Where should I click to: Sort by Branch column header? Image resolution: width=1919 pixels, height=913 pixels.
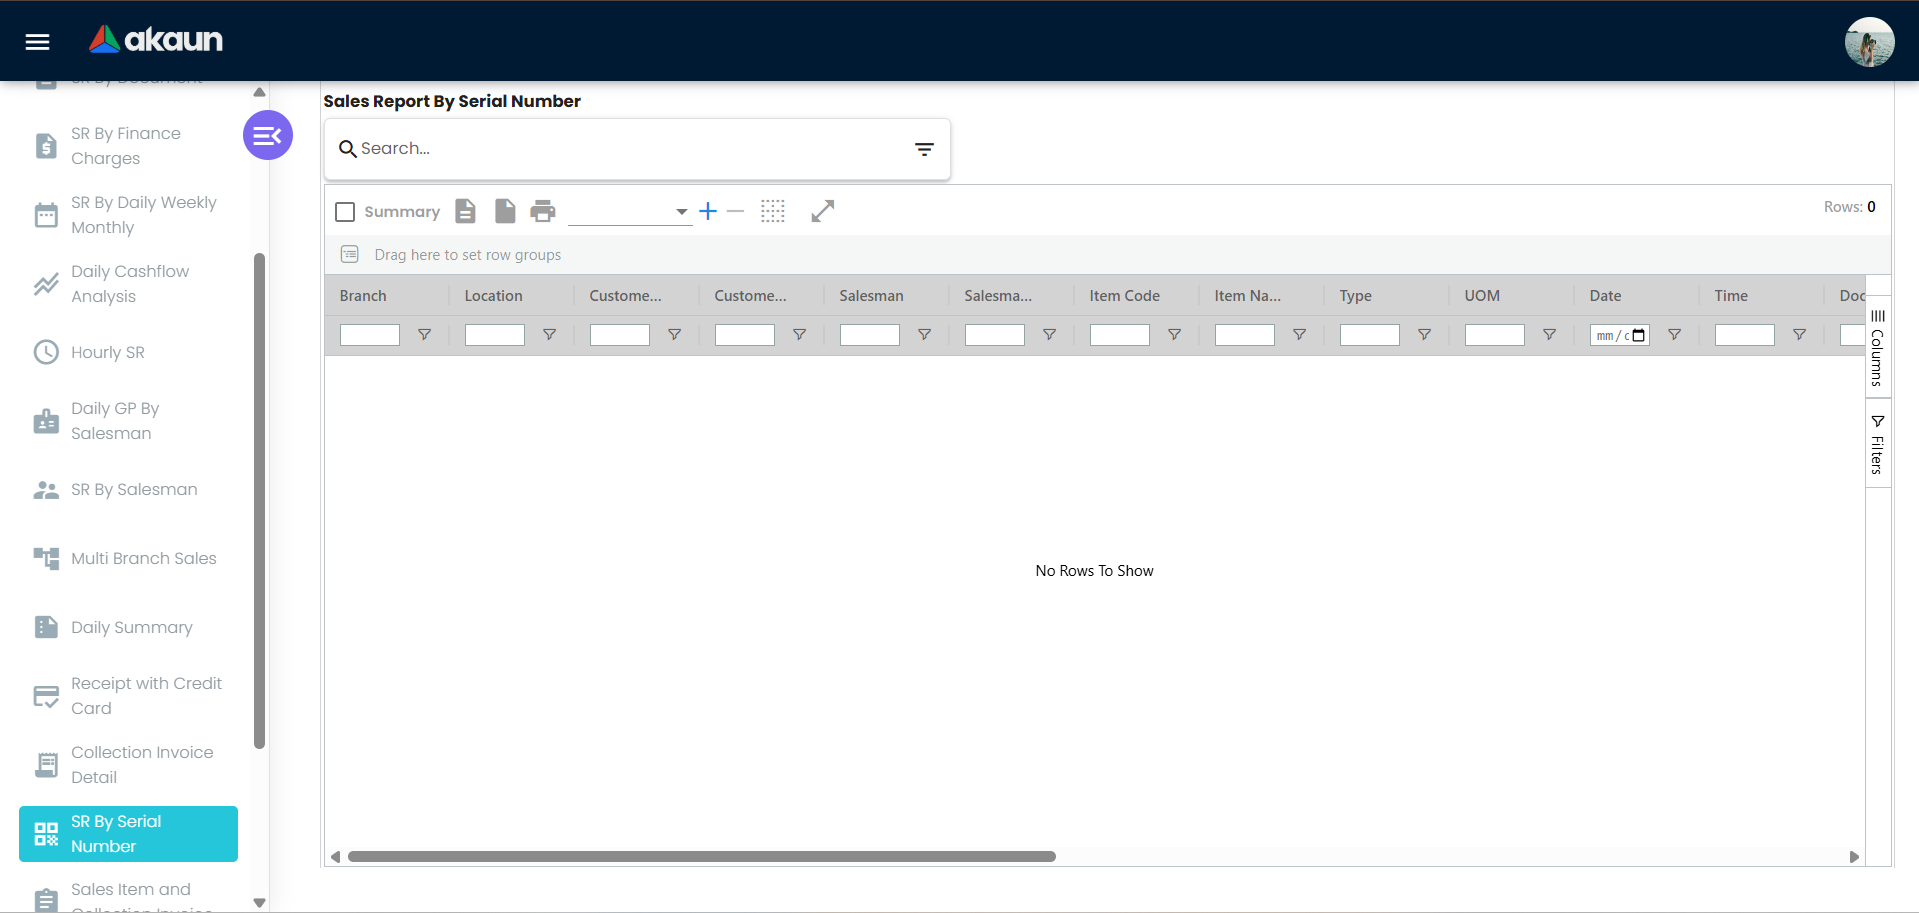pyautogui.click(x=363, y=296)
